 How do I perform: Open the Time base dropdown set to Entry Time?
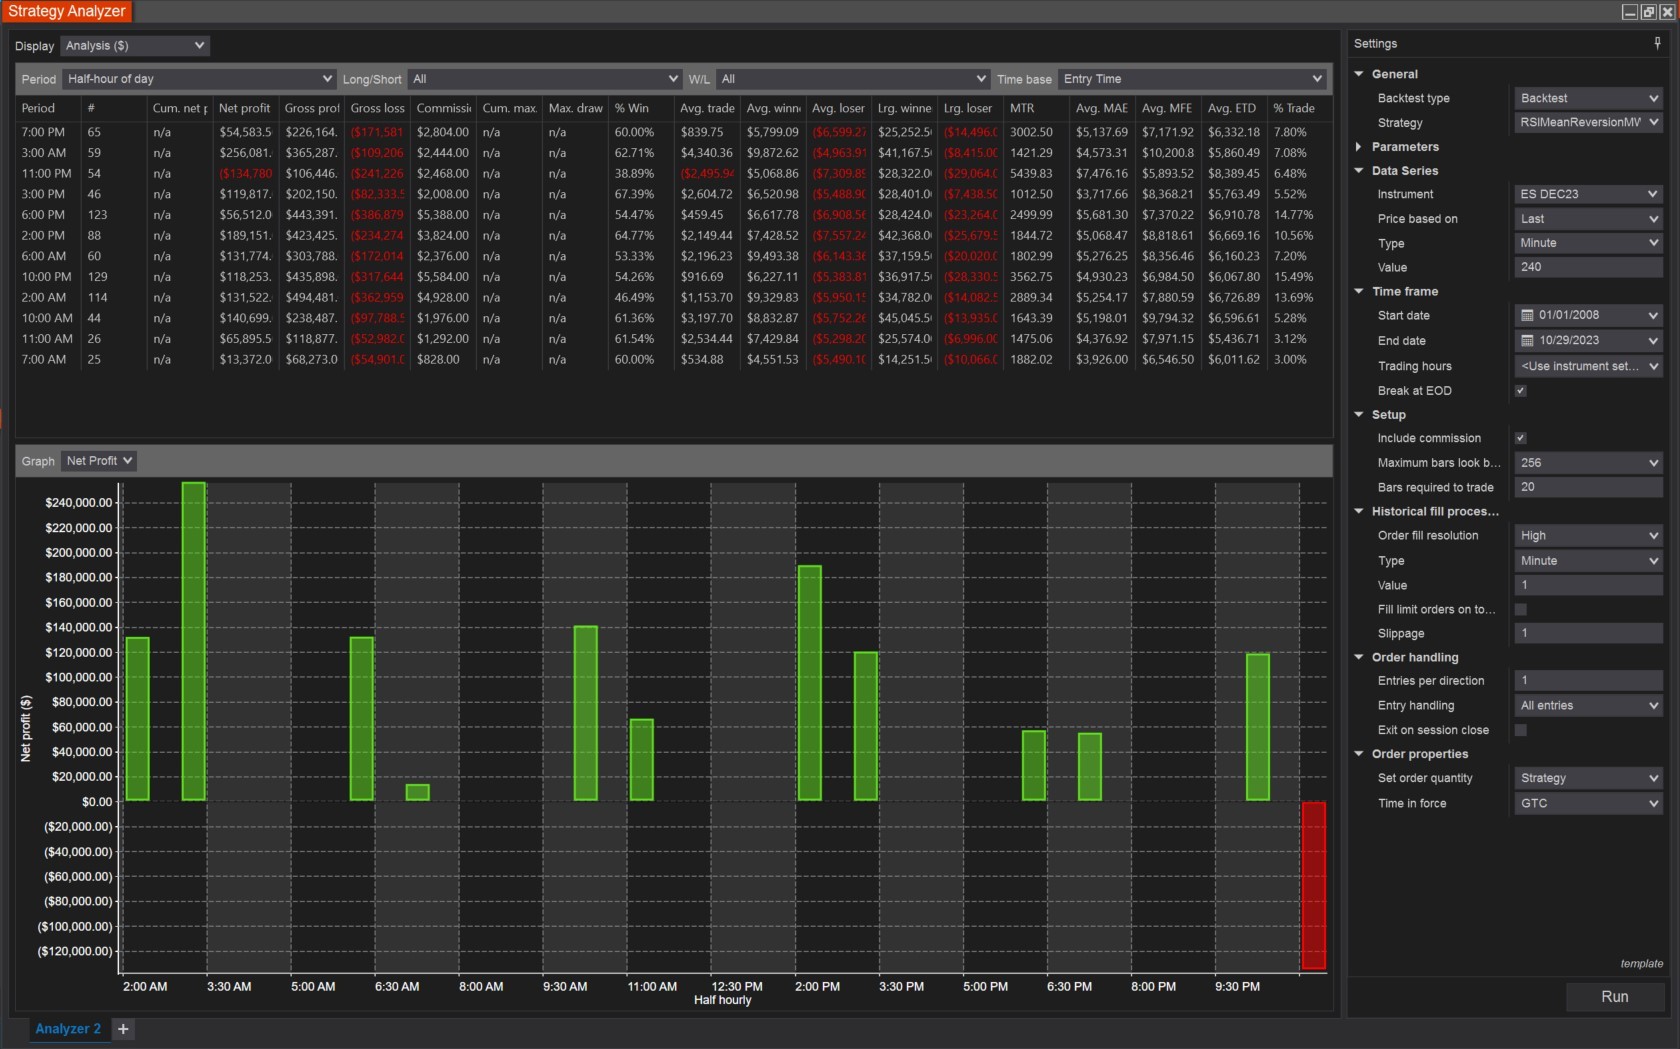(x=1192, y=79)
